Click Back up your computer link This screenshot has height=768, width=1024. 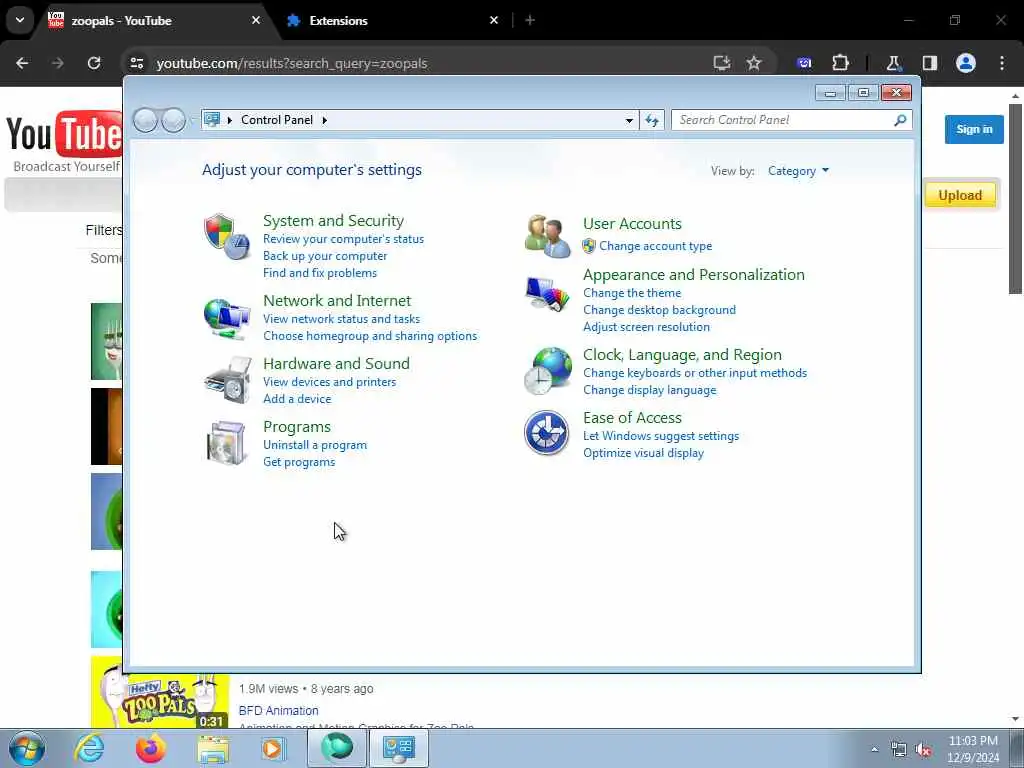325,256
